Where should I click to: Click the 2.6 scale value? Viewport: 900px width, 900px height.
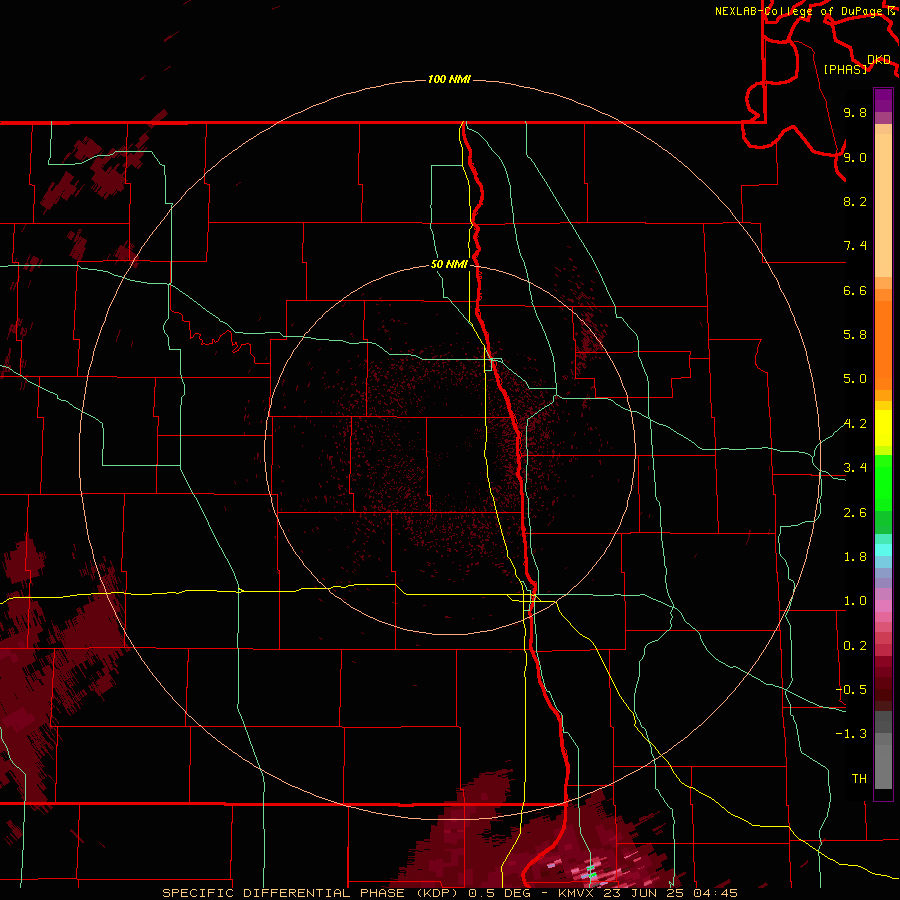[x=855, y=513]
